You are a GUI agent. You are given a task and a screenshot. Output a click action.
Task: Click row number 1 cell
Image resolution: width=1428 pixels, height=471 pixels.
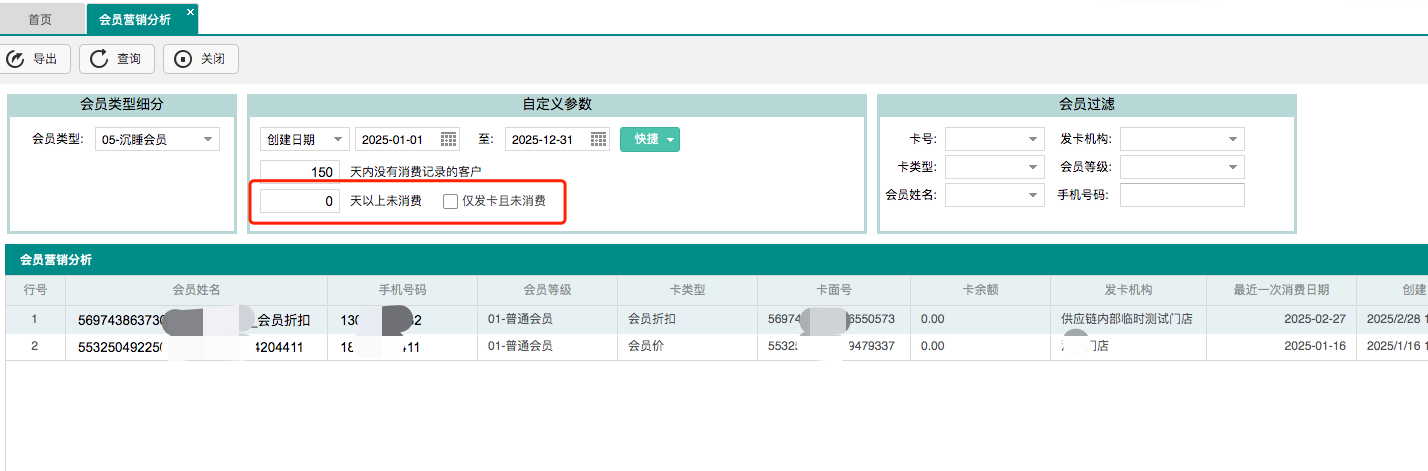[x=35, y=320]
